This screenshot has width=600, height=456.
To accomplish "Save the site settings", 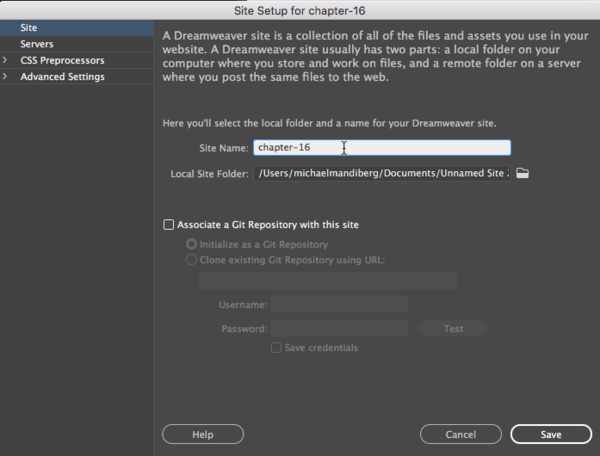I will click(x=550, y=435).
